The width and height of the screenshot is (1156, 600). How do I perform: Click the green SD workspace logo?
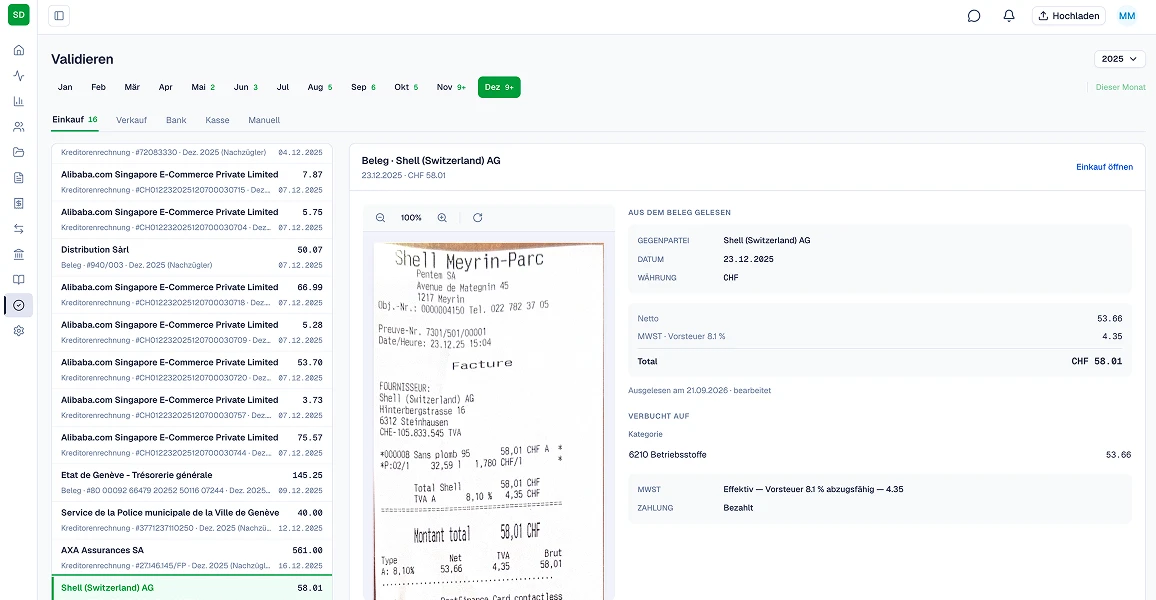coord(18,15)
